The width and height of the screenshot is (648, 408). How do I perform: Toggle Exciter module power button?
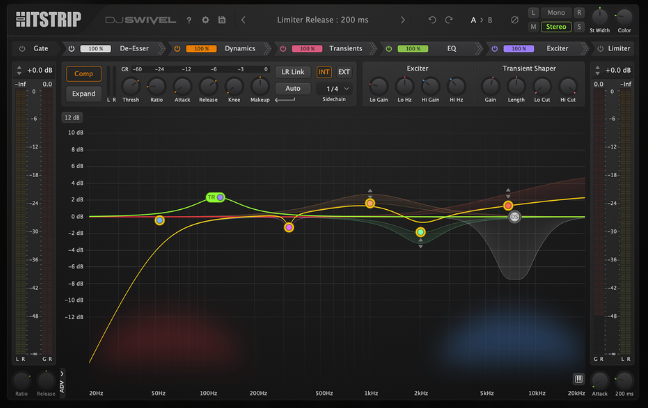pyautogui.click(x=495, y=49)
